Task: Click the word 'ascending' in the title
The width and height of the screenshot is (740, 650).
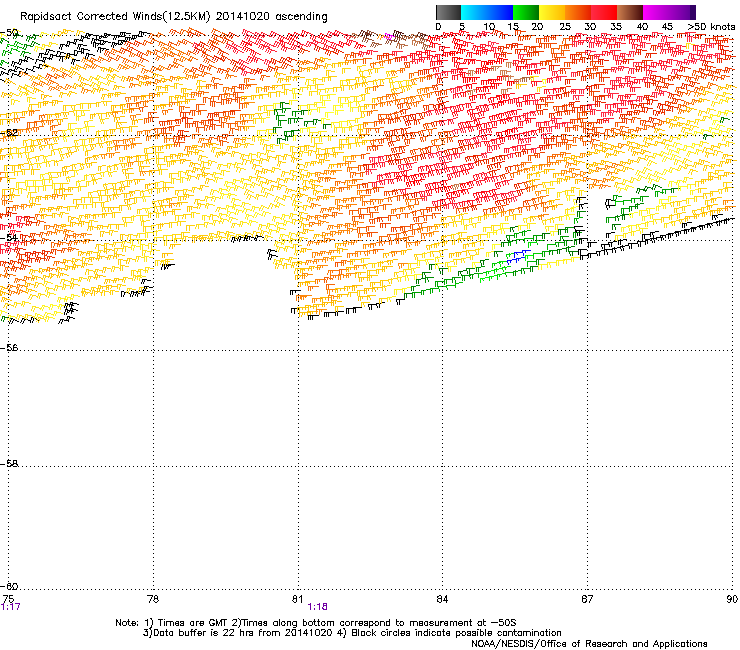Action: [302, 17]
